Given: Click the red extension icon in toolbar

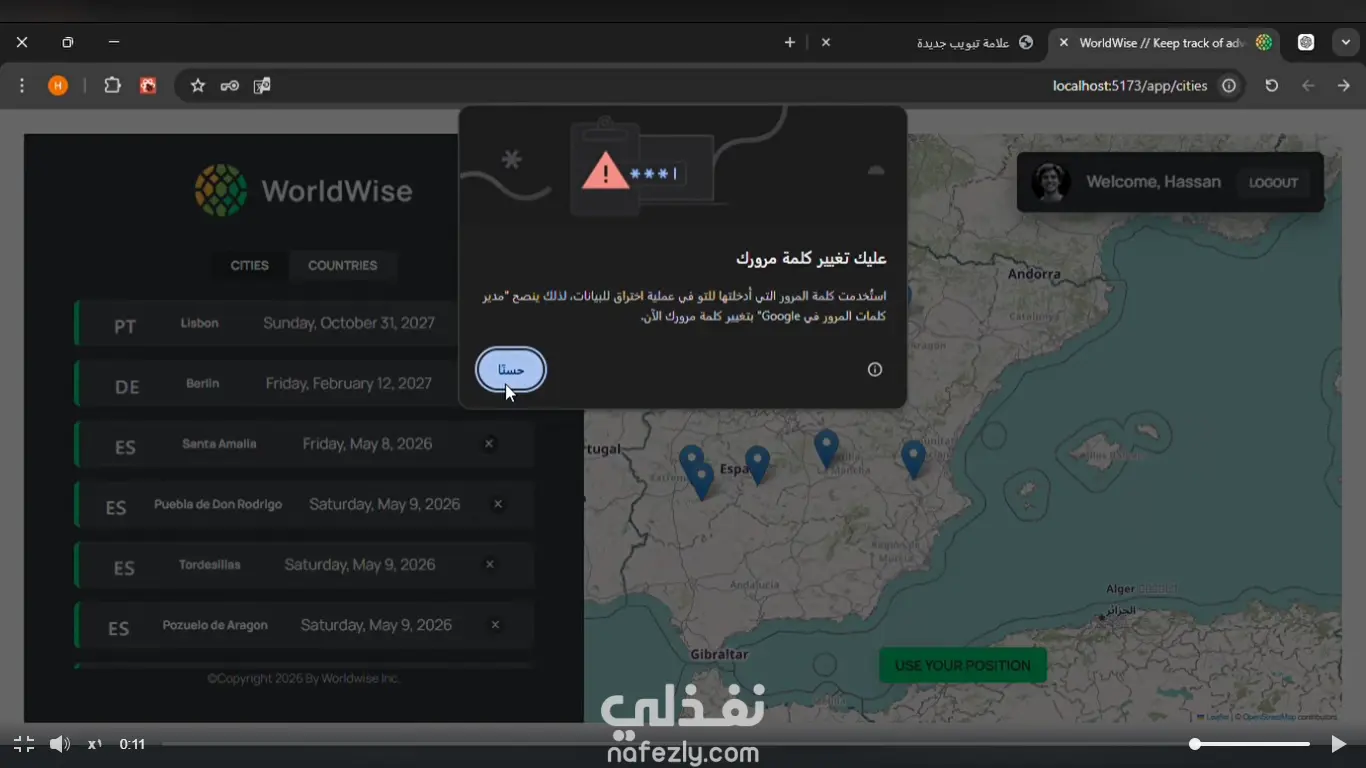Looking at the screenshot, I should 148,86.
